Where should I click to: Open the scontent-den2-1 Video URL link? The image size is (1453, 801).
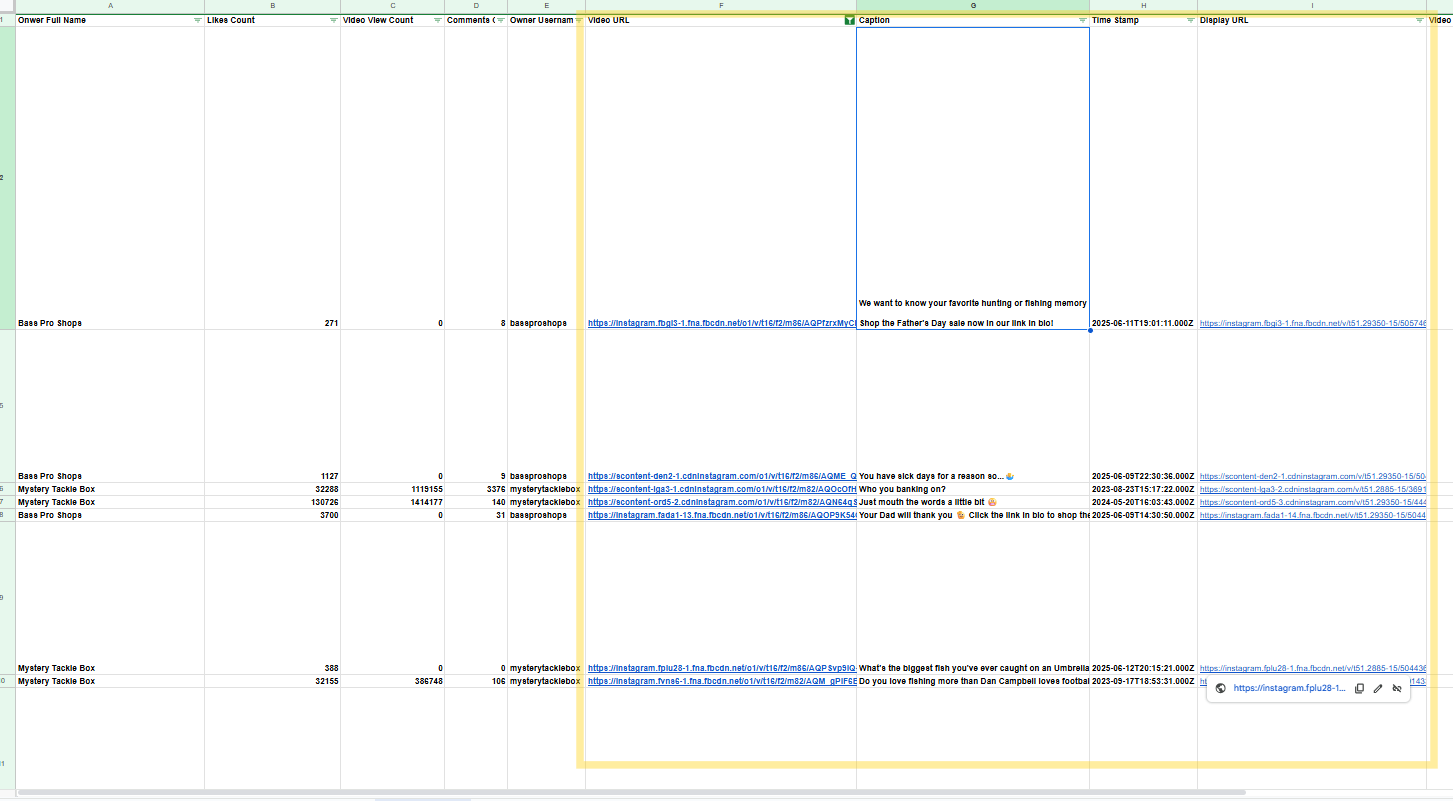722,476
